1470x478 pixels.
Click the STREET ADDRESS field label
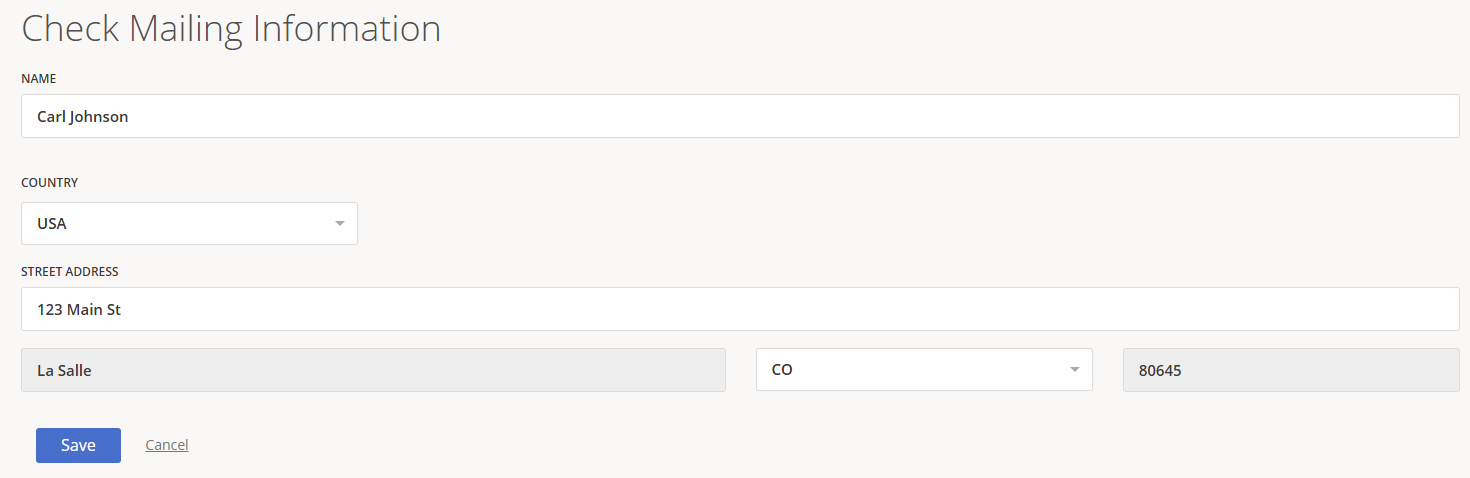coord(70,271)
